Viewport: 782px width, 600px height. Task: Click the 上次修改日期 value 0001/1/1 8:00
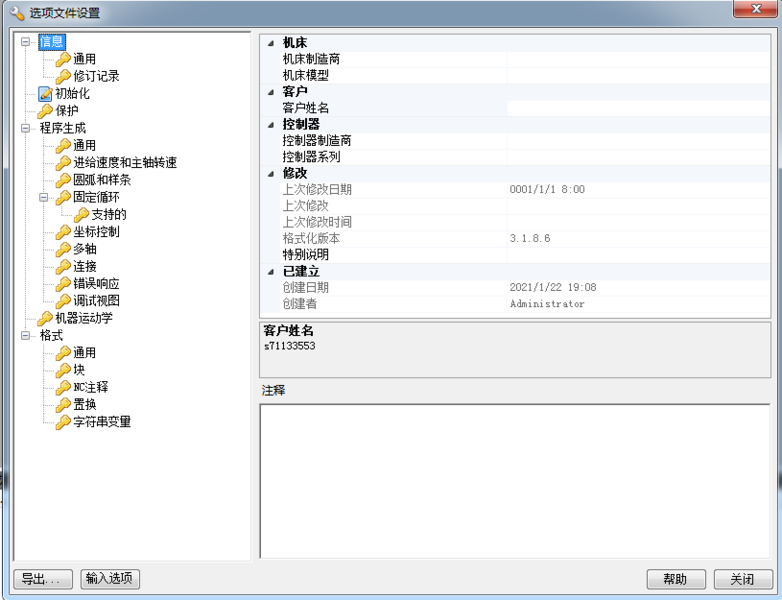[x=547, y=190]
